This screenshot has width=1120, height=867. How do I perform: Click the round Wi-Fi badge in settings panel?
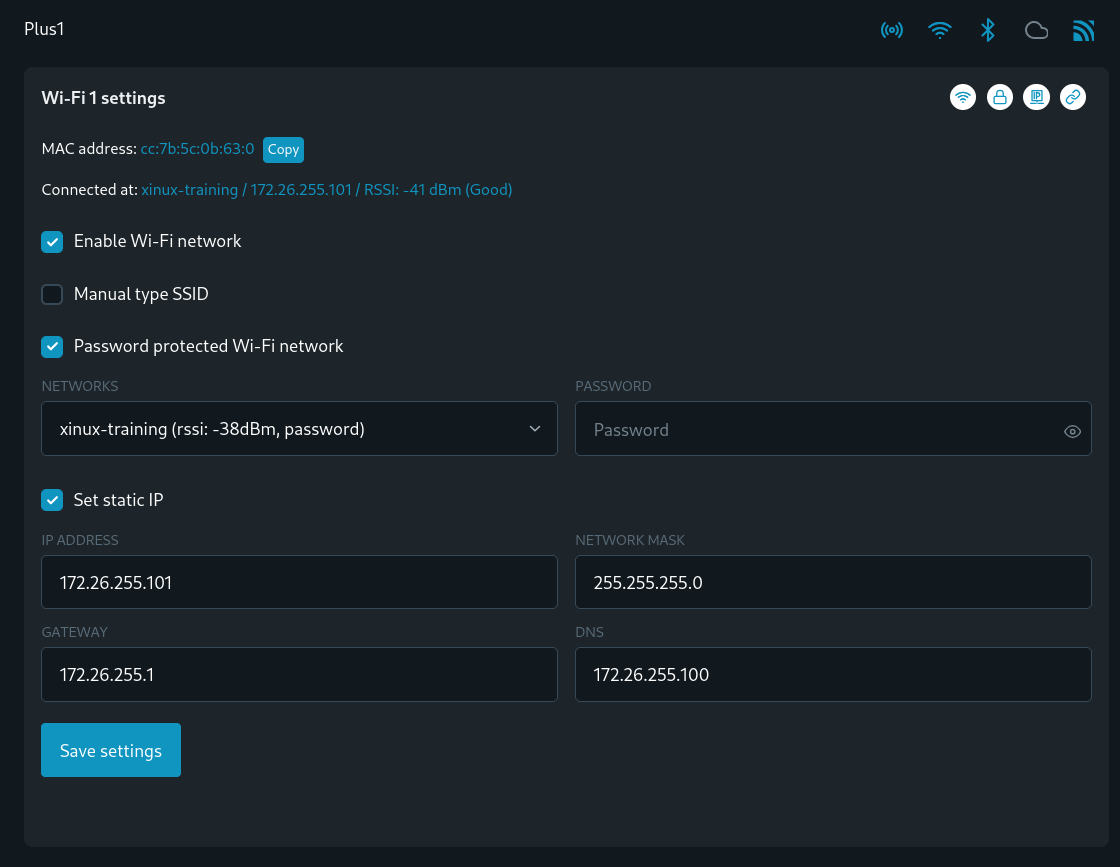pos(963,97)
